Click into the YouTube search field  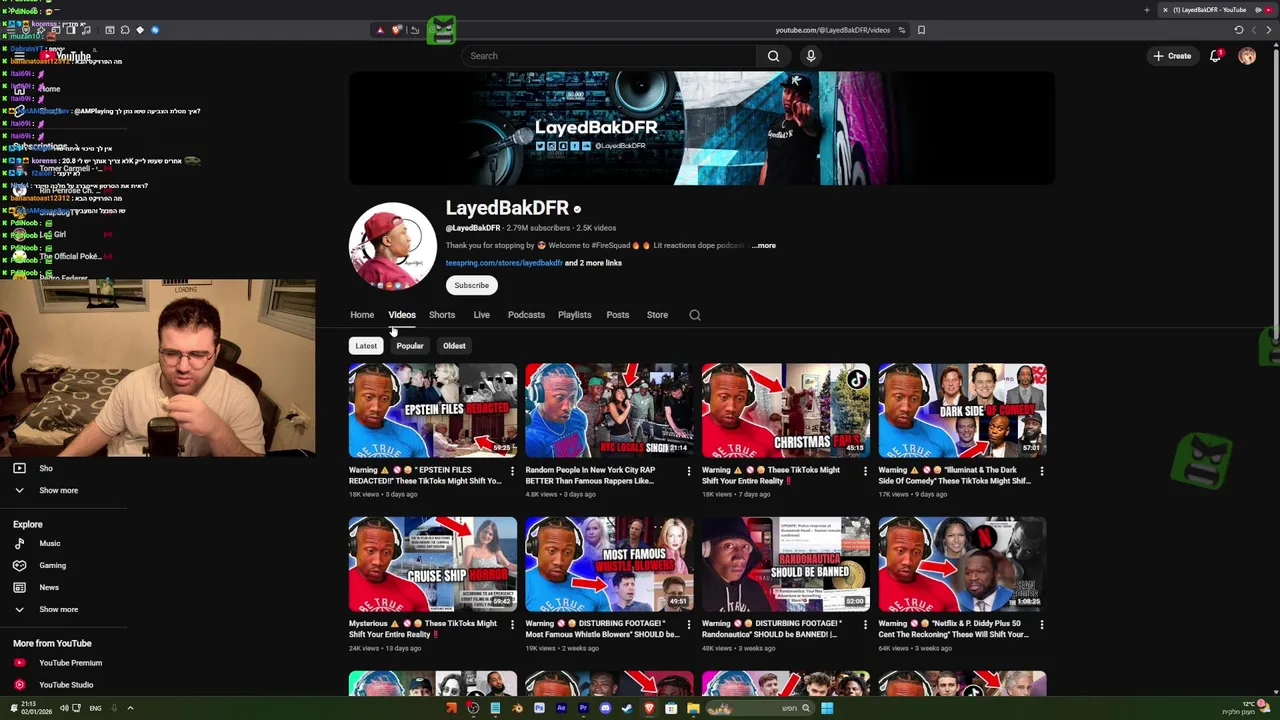(x=610, y=56)
